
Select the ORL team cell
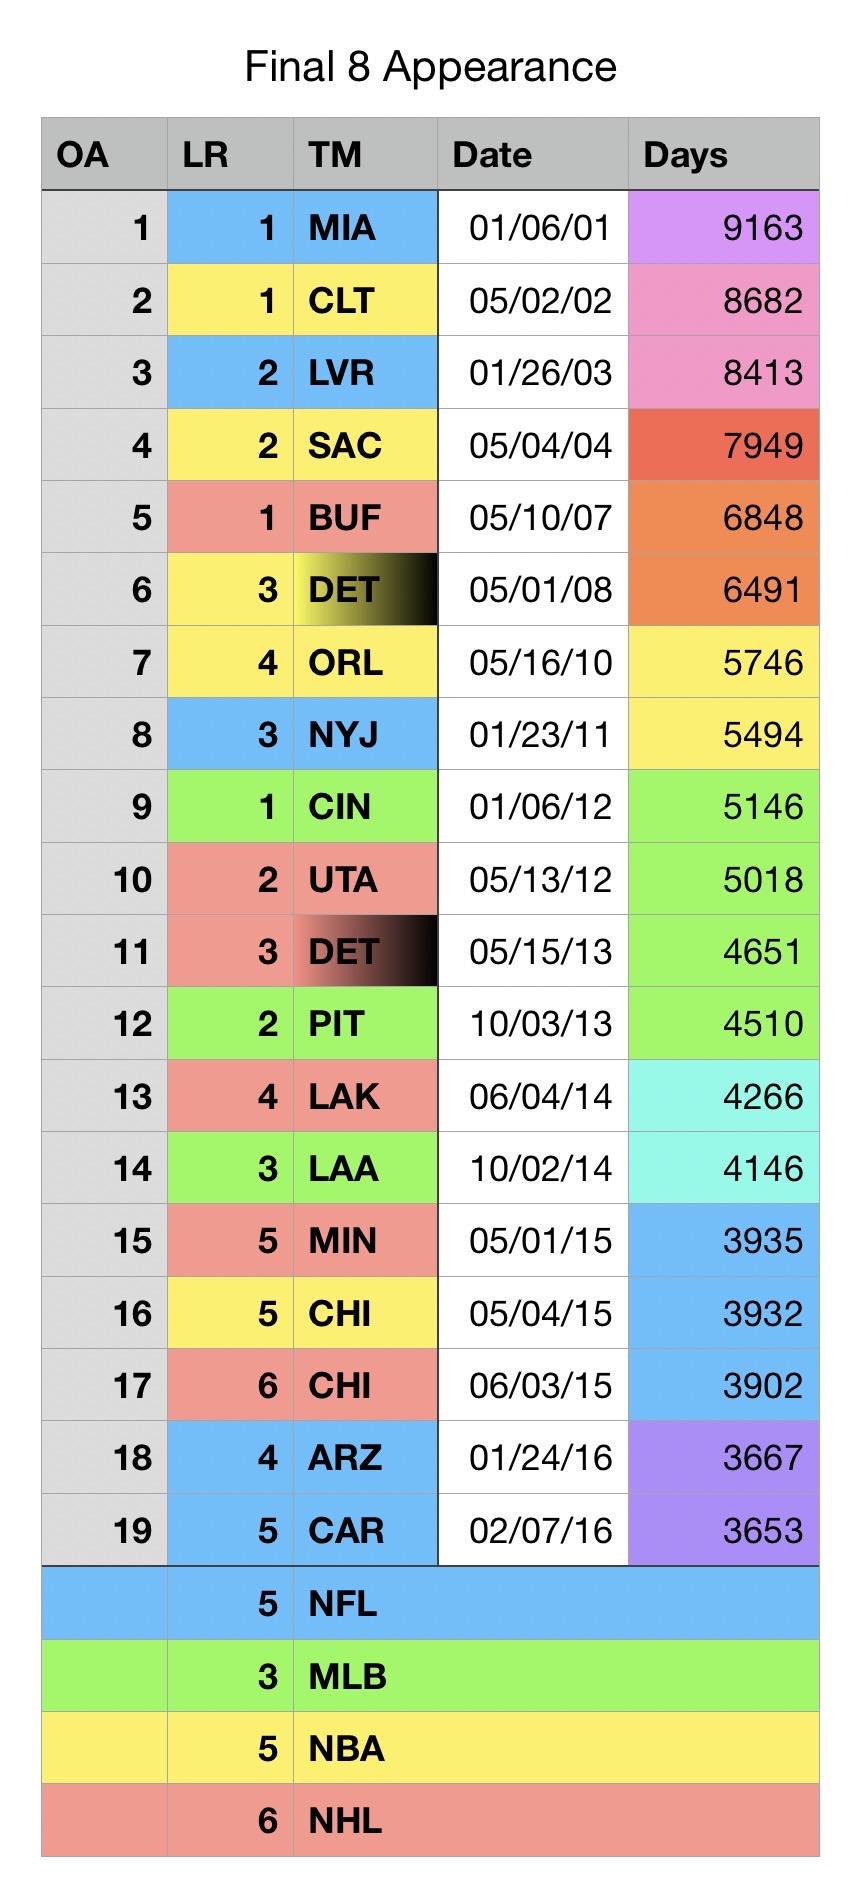pyautogui.click(x=365, y=662)
